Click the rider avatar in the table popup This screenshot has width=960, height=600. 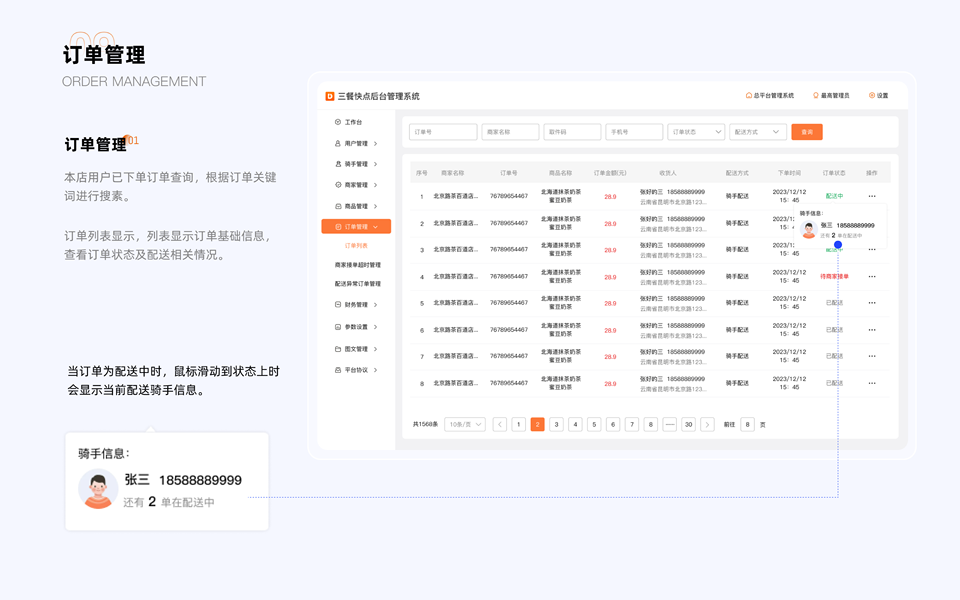(x=809, y=230)
